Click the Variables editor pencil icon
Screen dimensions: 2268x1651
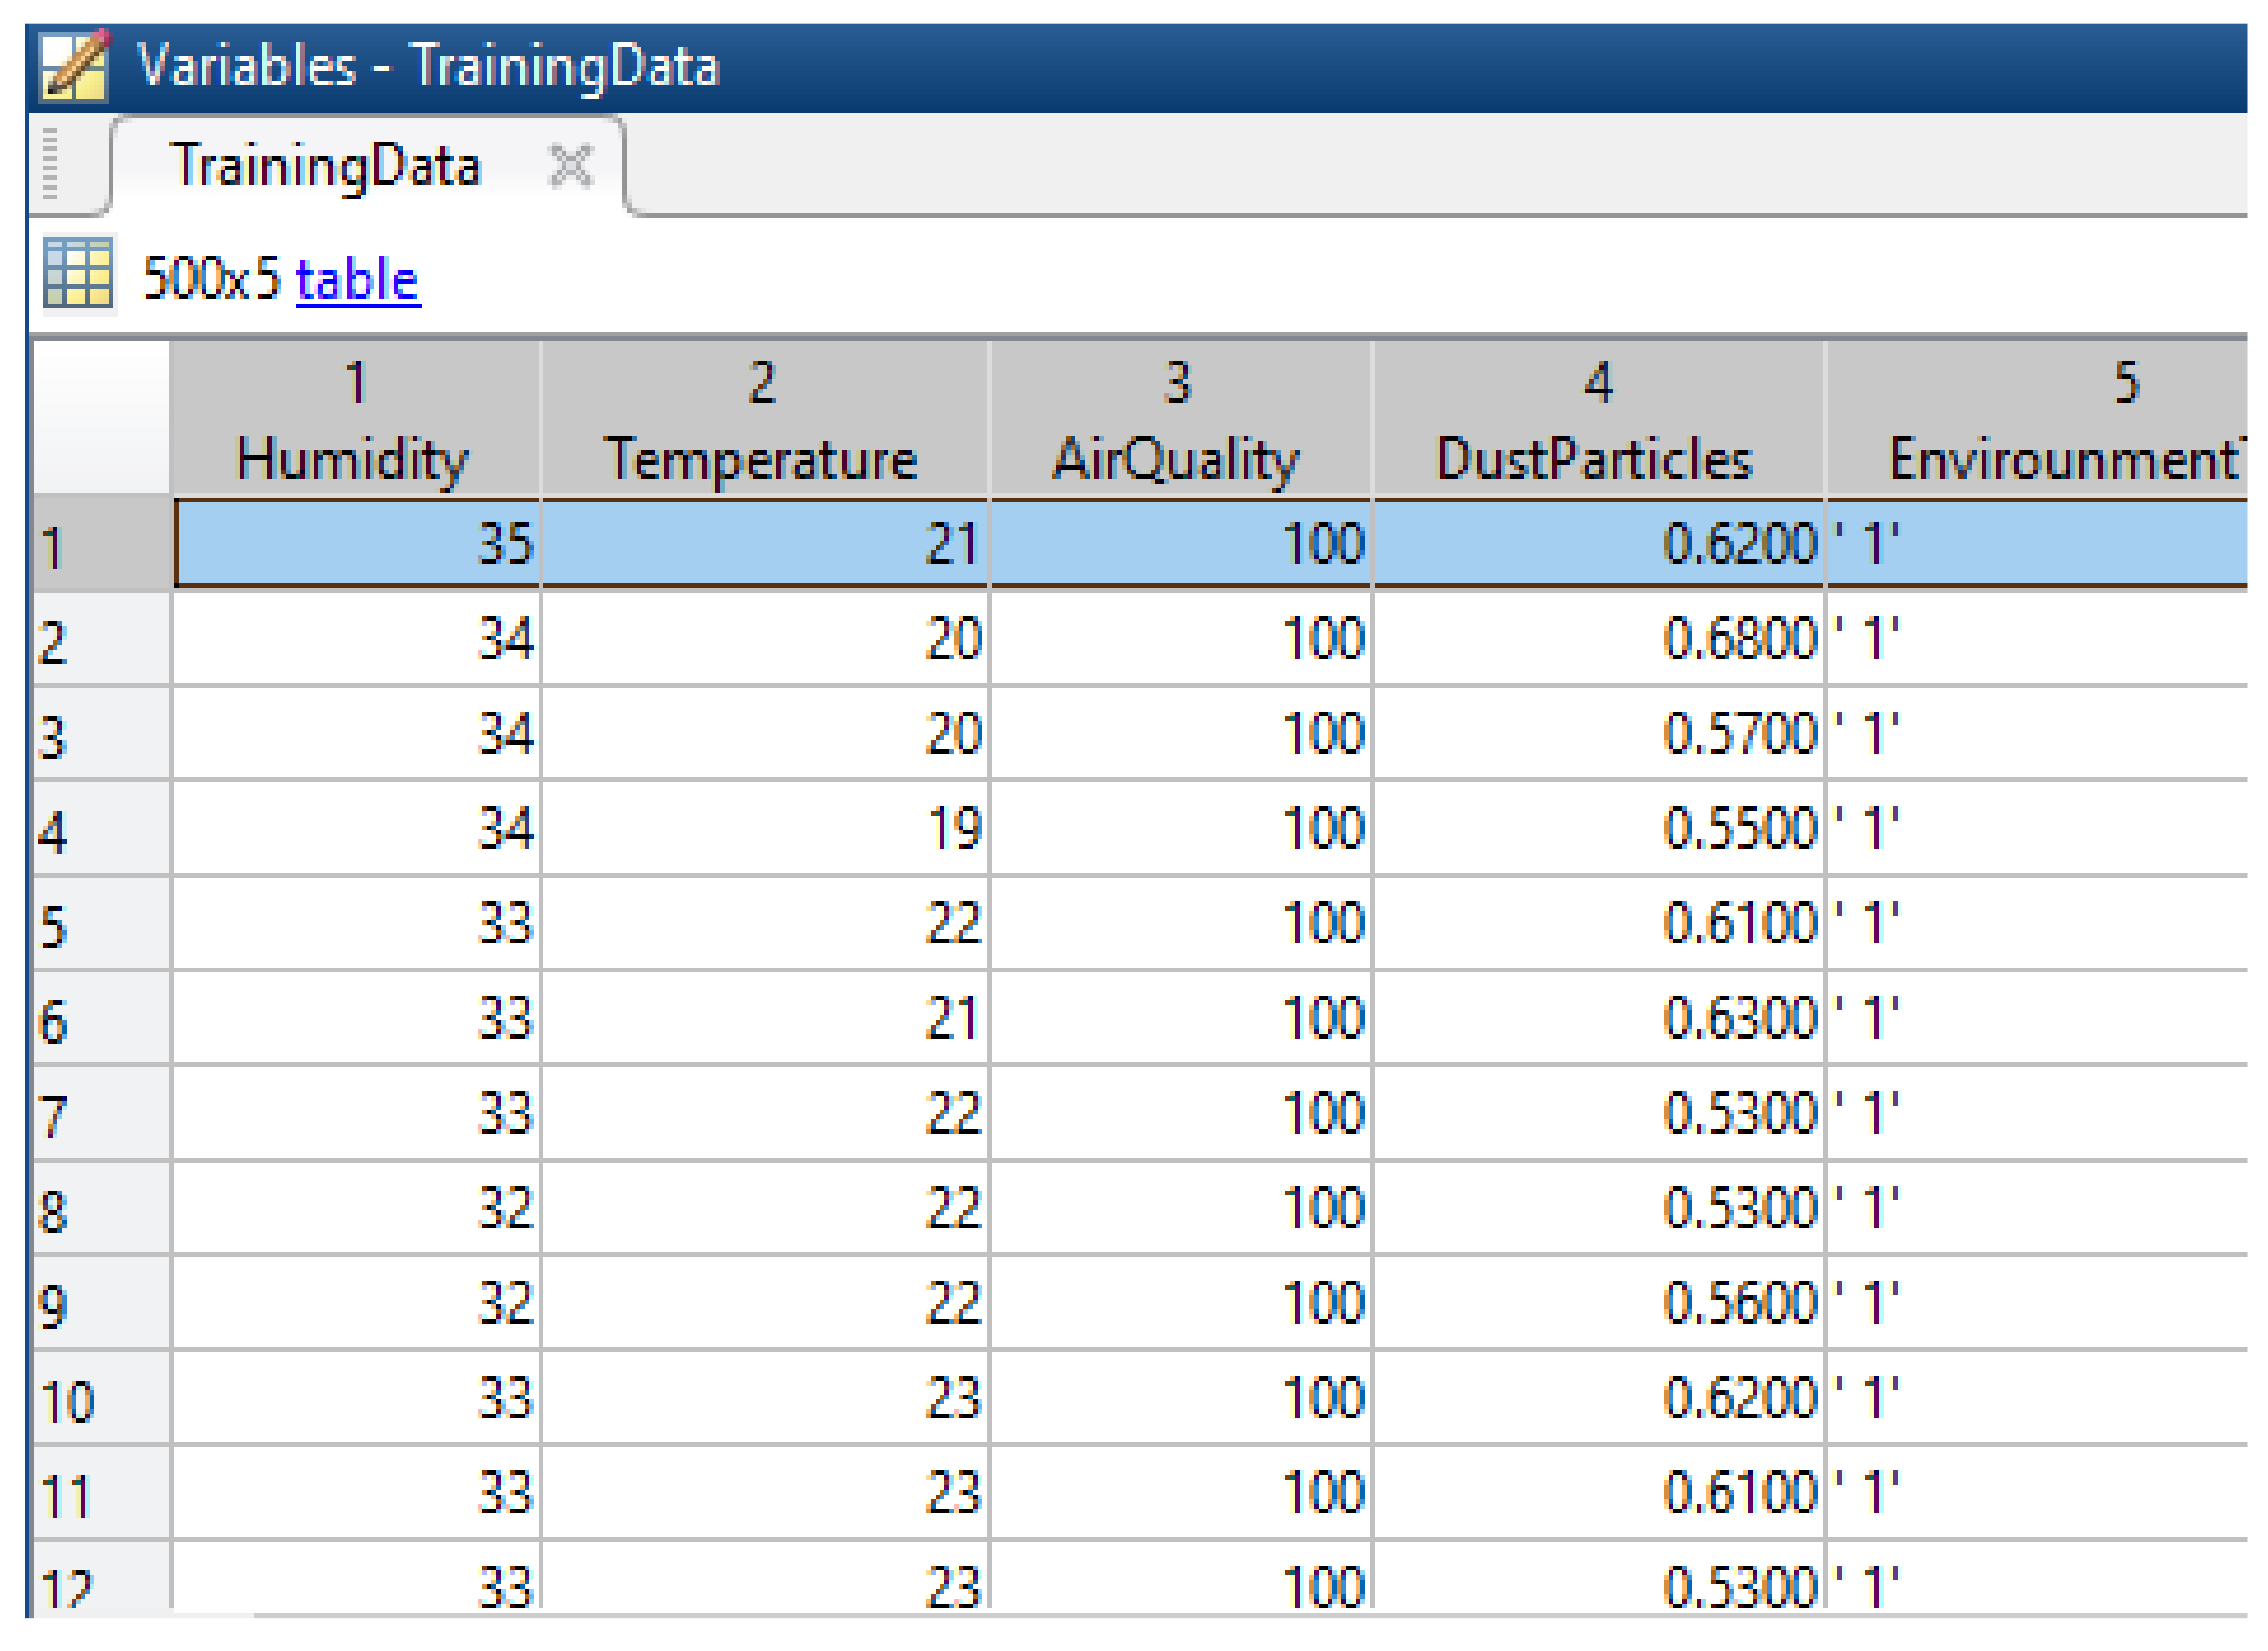[x=74, y=66]
